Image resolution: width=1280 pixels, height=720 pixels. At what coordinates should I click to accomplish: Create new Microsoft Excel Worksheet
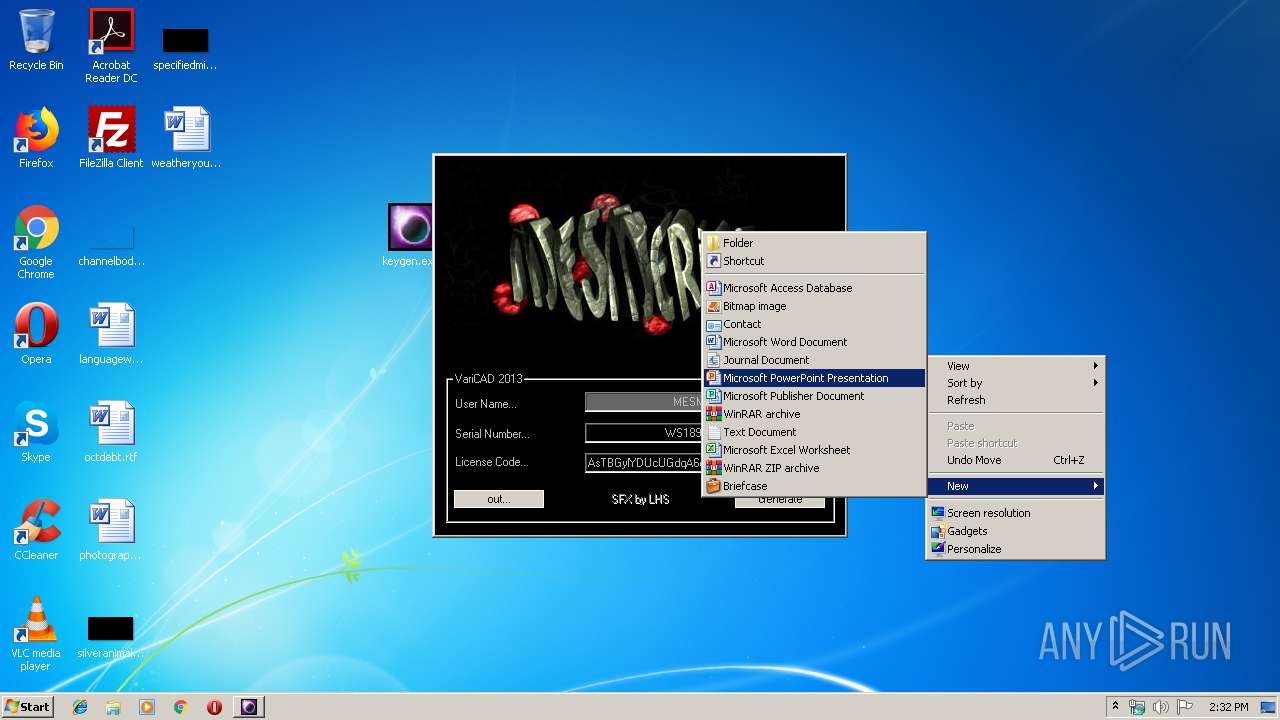(x=814, y=450)
